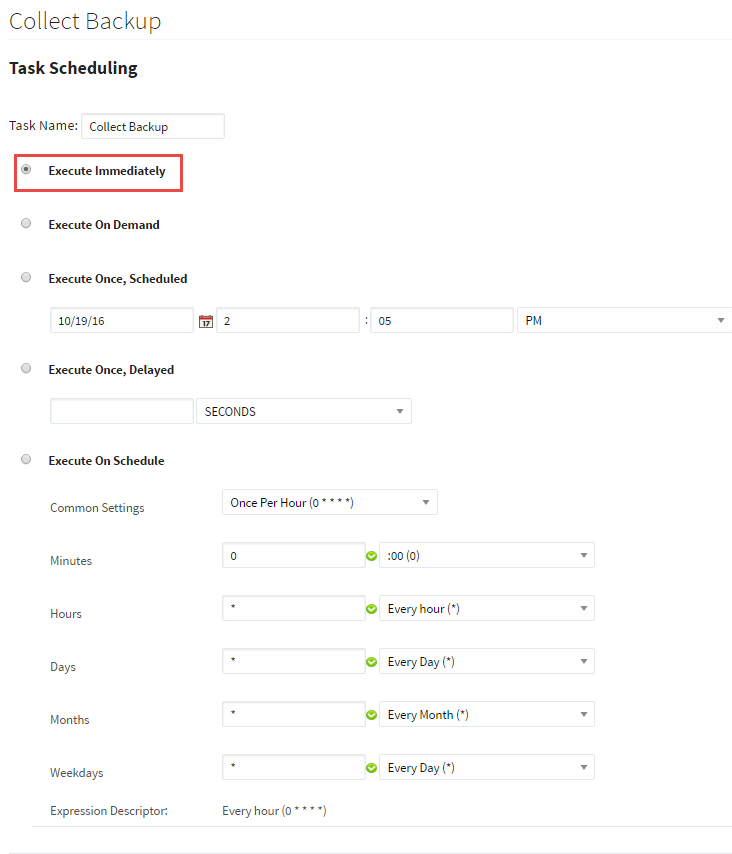The width and height of the screenshot is (732, 854).
Task: Expand the Common Settings Once Per Hour dropdown
Action: tap(329, 502)
